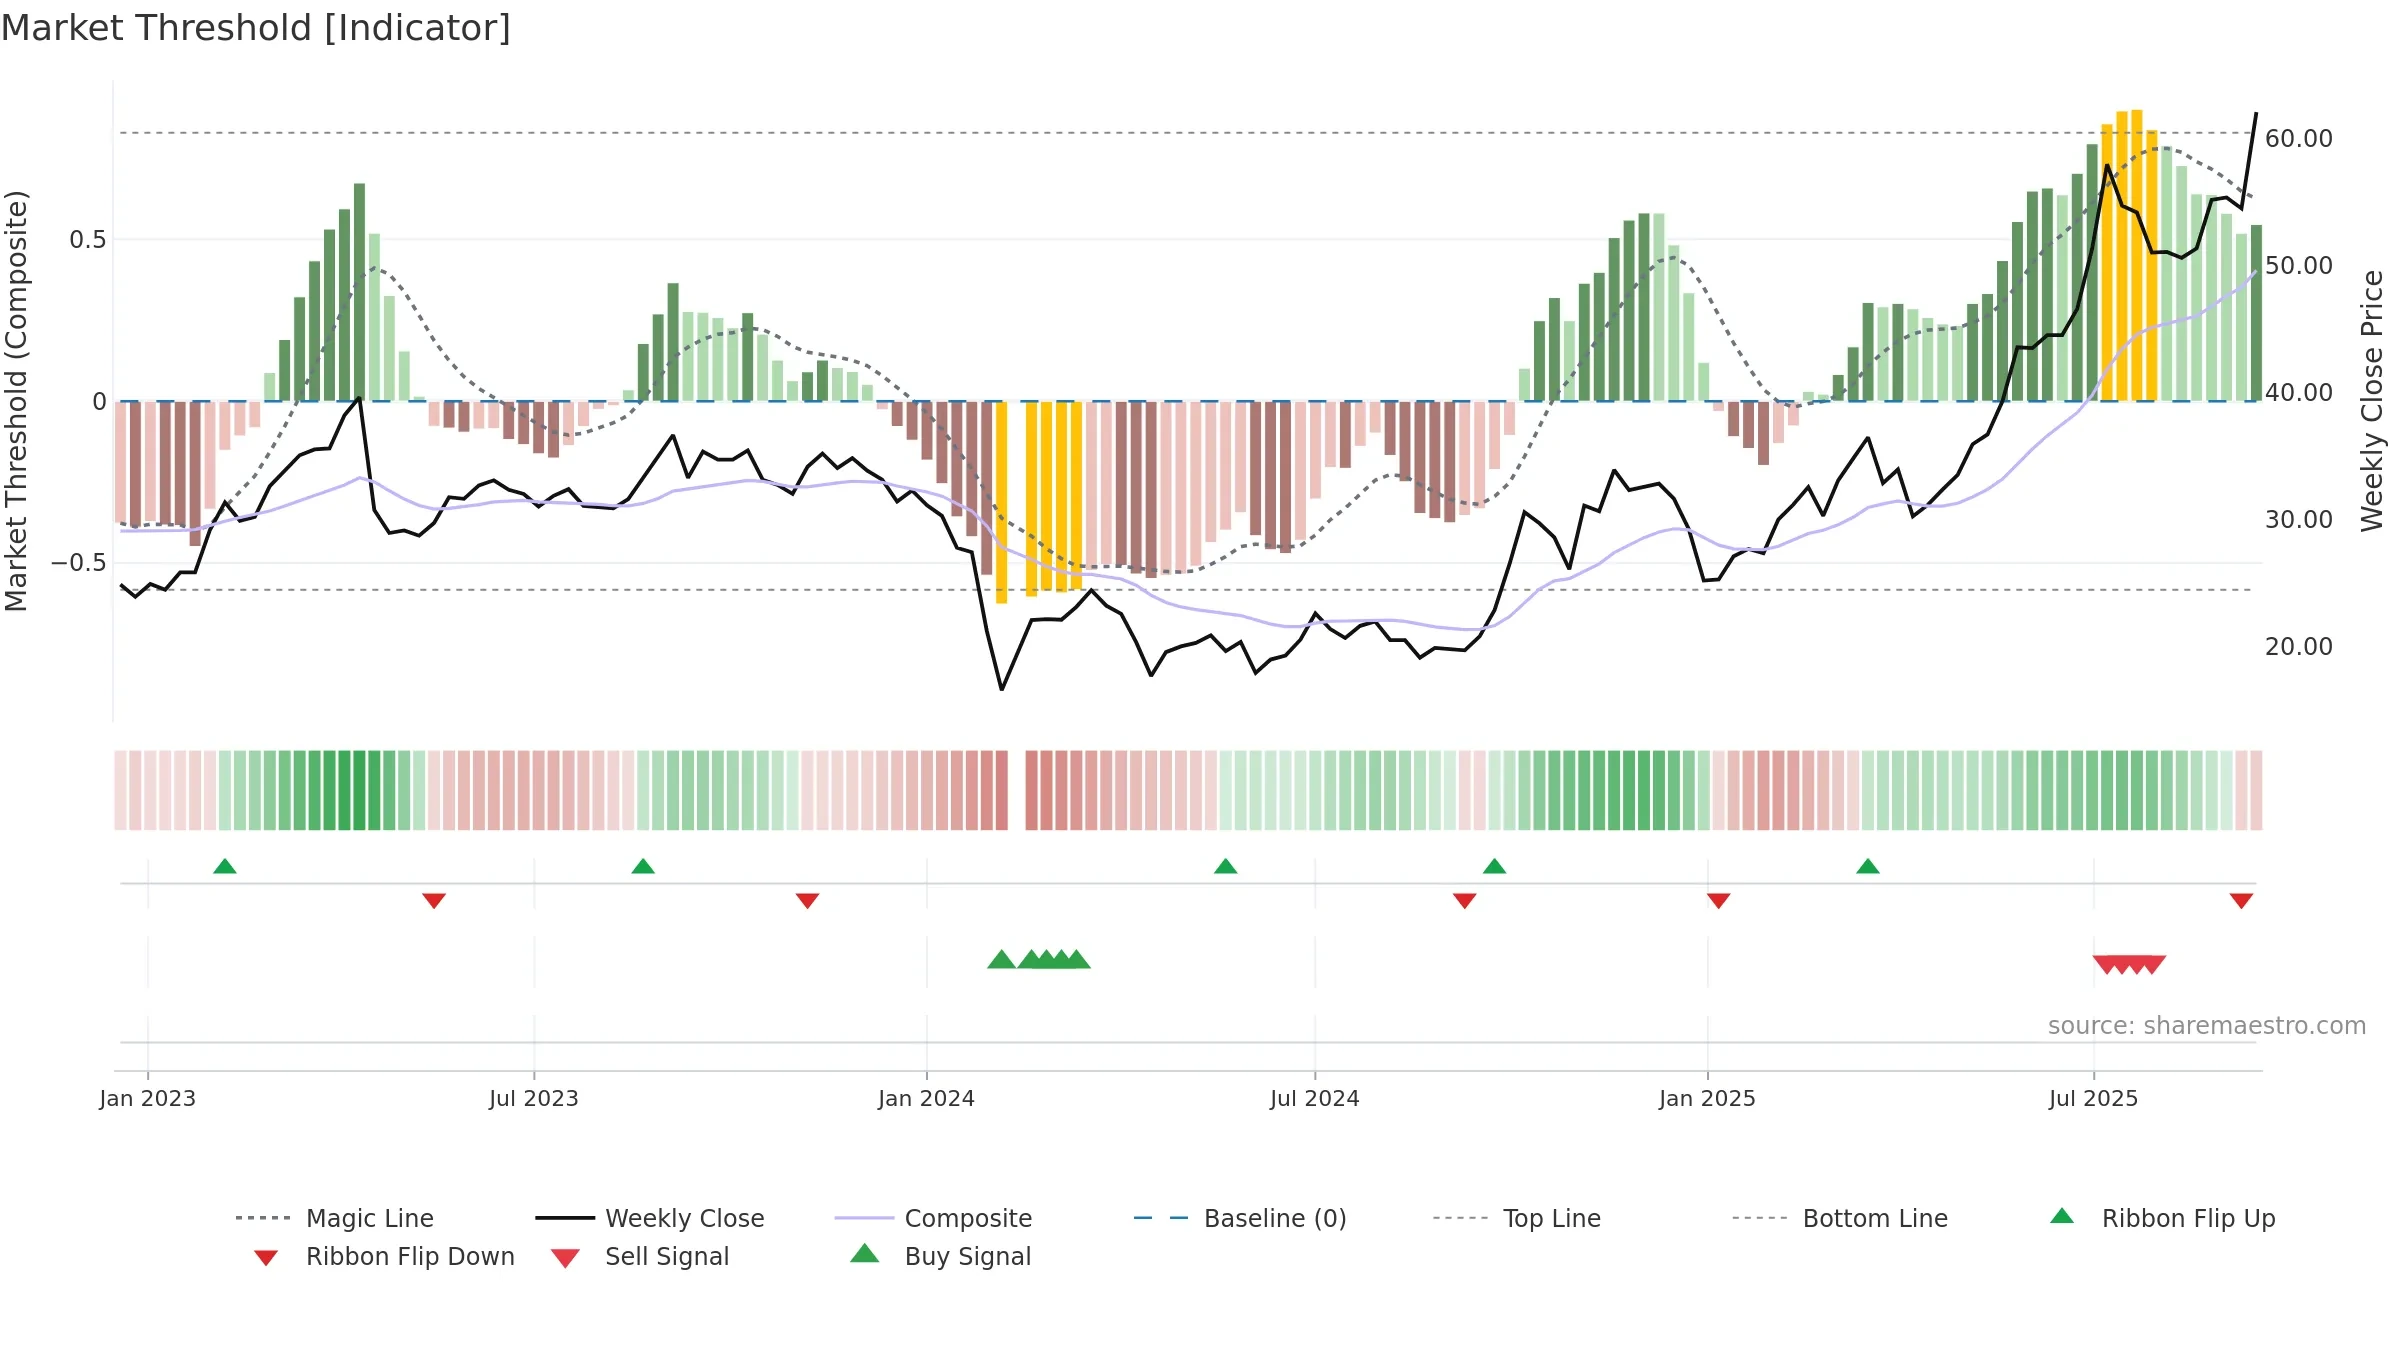The image size is (2400, 1350).
Task: Click the Jan 2025 axis label
Action: pyautogui.click(x=1707, y=1098)
